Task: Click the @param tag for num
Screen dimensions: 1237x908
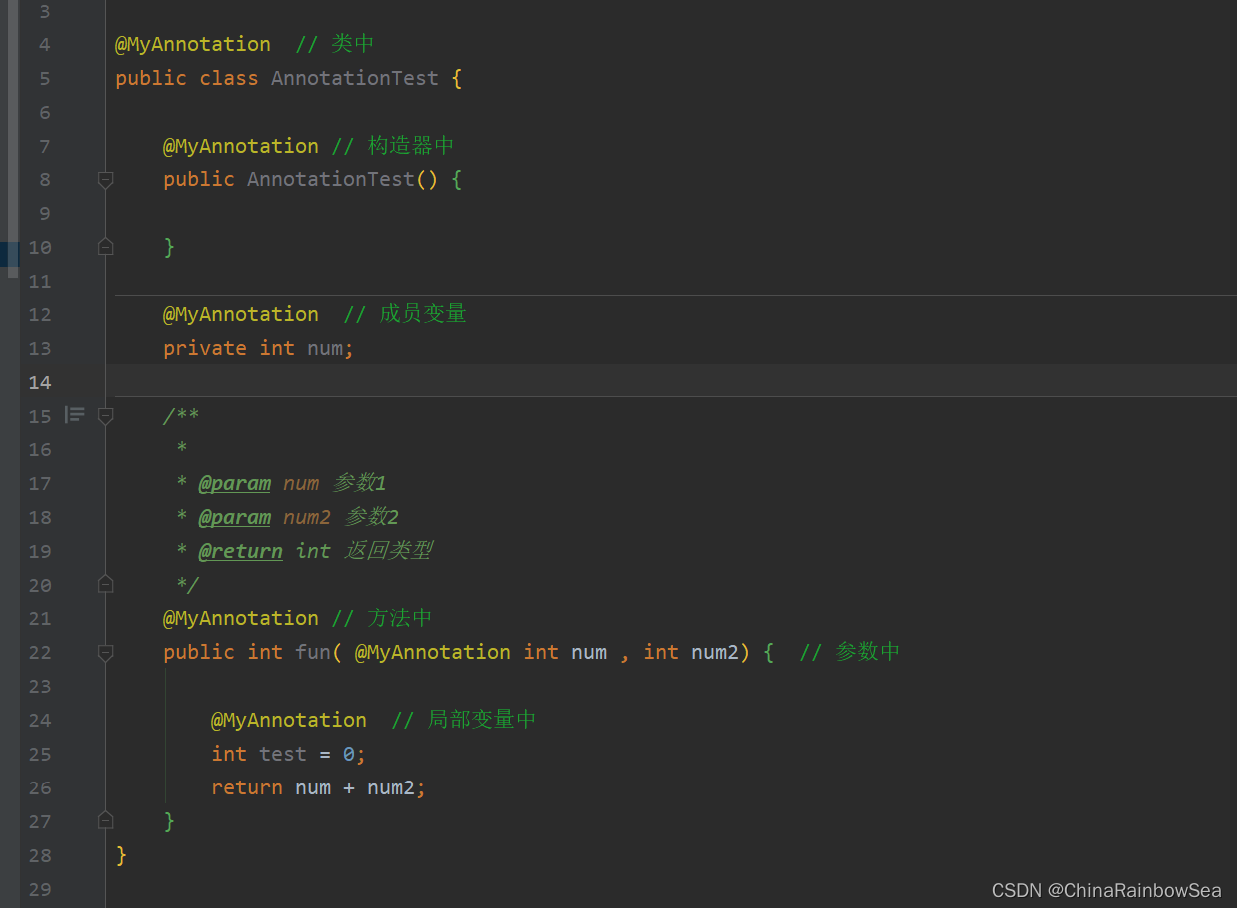Action: tap(235, 484)
